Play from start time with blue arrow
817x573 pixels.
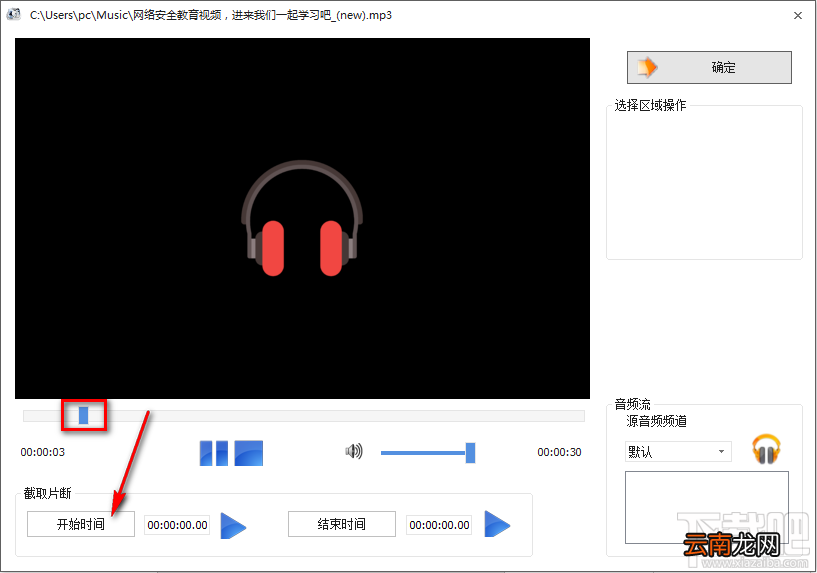(233, 525)
